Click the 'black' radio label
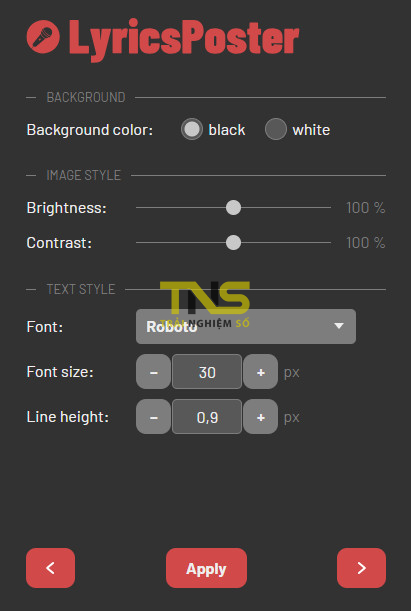Viewport: 411px width, 611px height. 227,130
